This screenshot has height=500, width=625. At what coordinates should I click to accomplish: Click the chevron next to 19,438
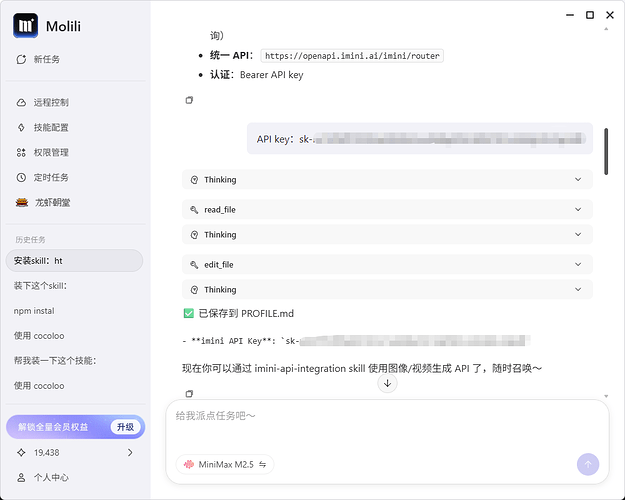(130, 453)
